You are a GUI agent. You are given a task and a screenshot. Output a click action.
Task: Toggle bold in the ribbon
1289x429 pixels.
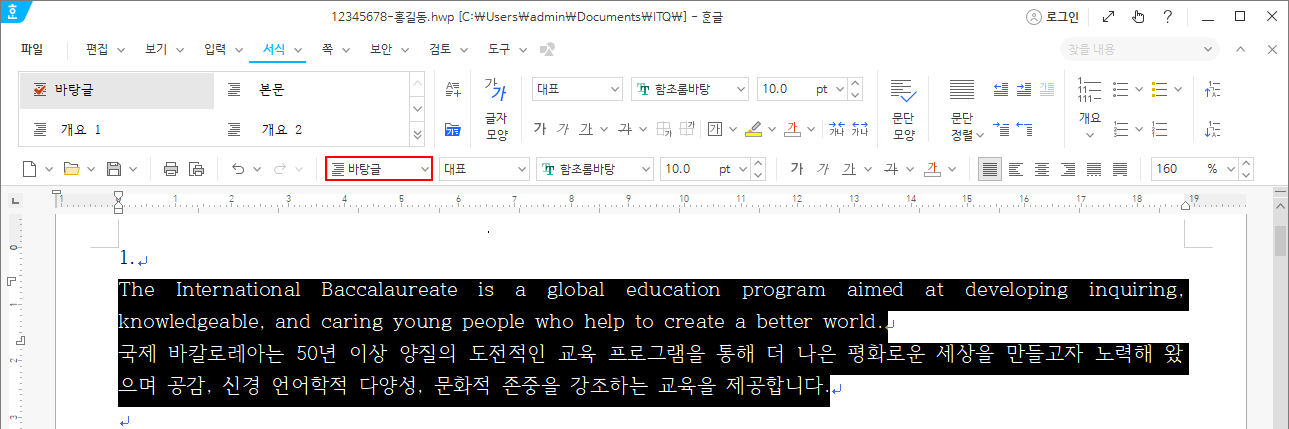[540, 128]
